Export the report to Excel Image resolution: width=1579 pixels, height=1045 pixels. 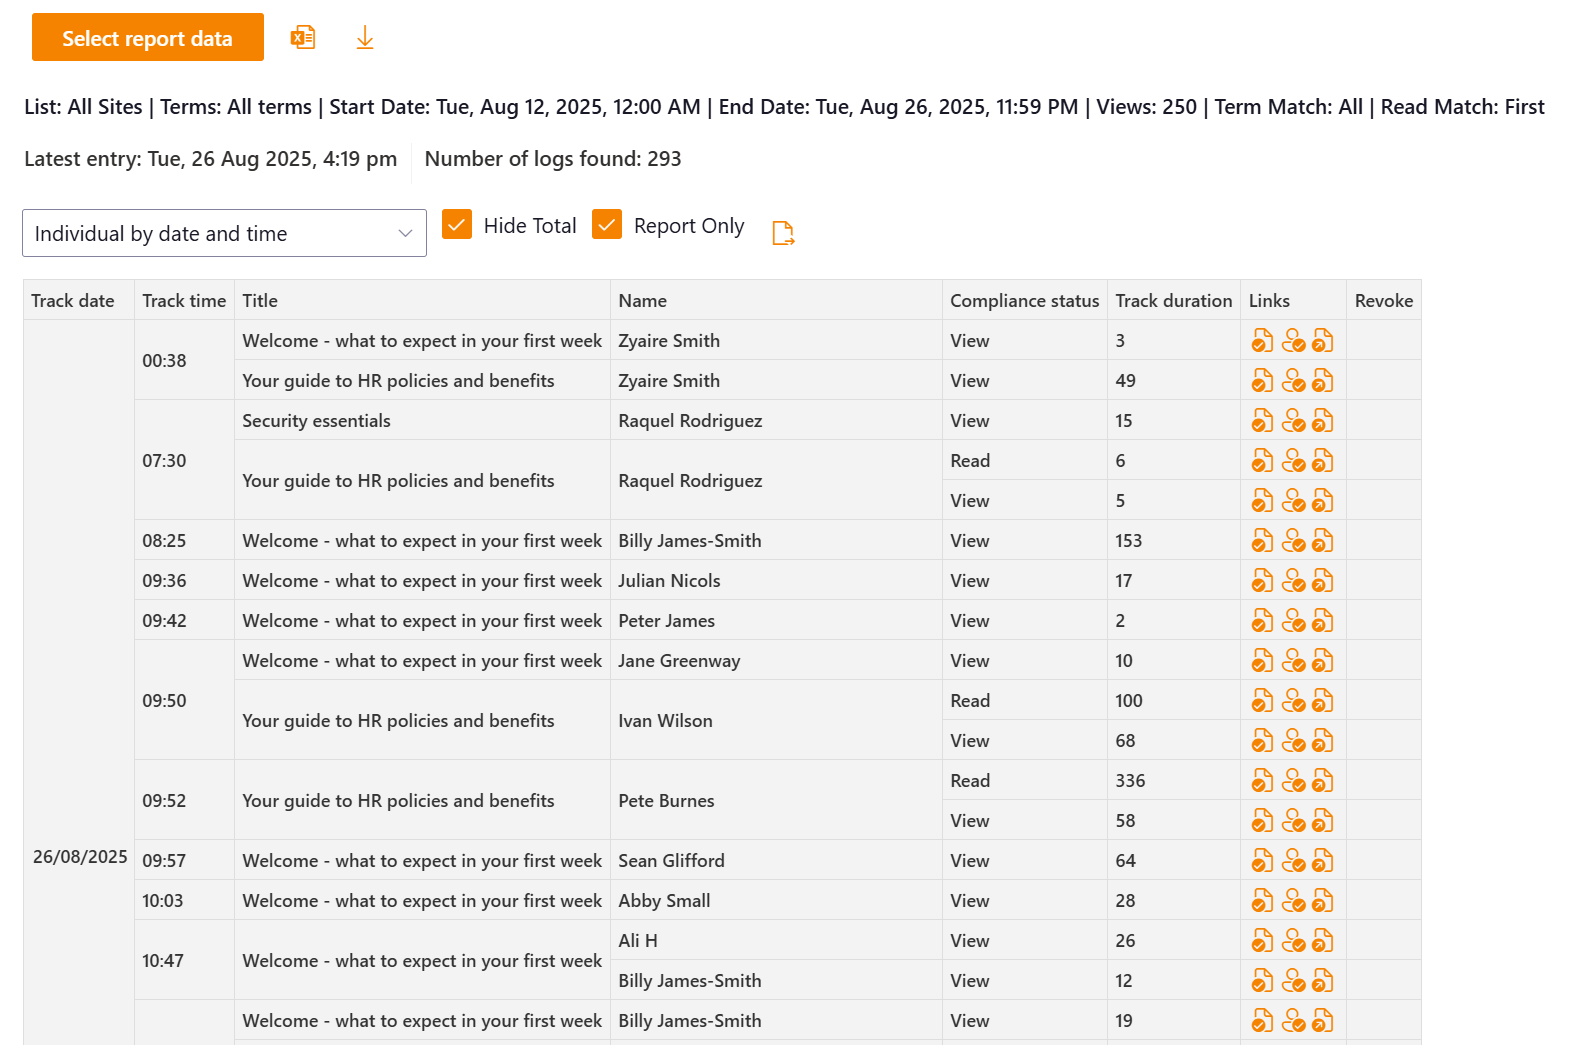point(303,38)
